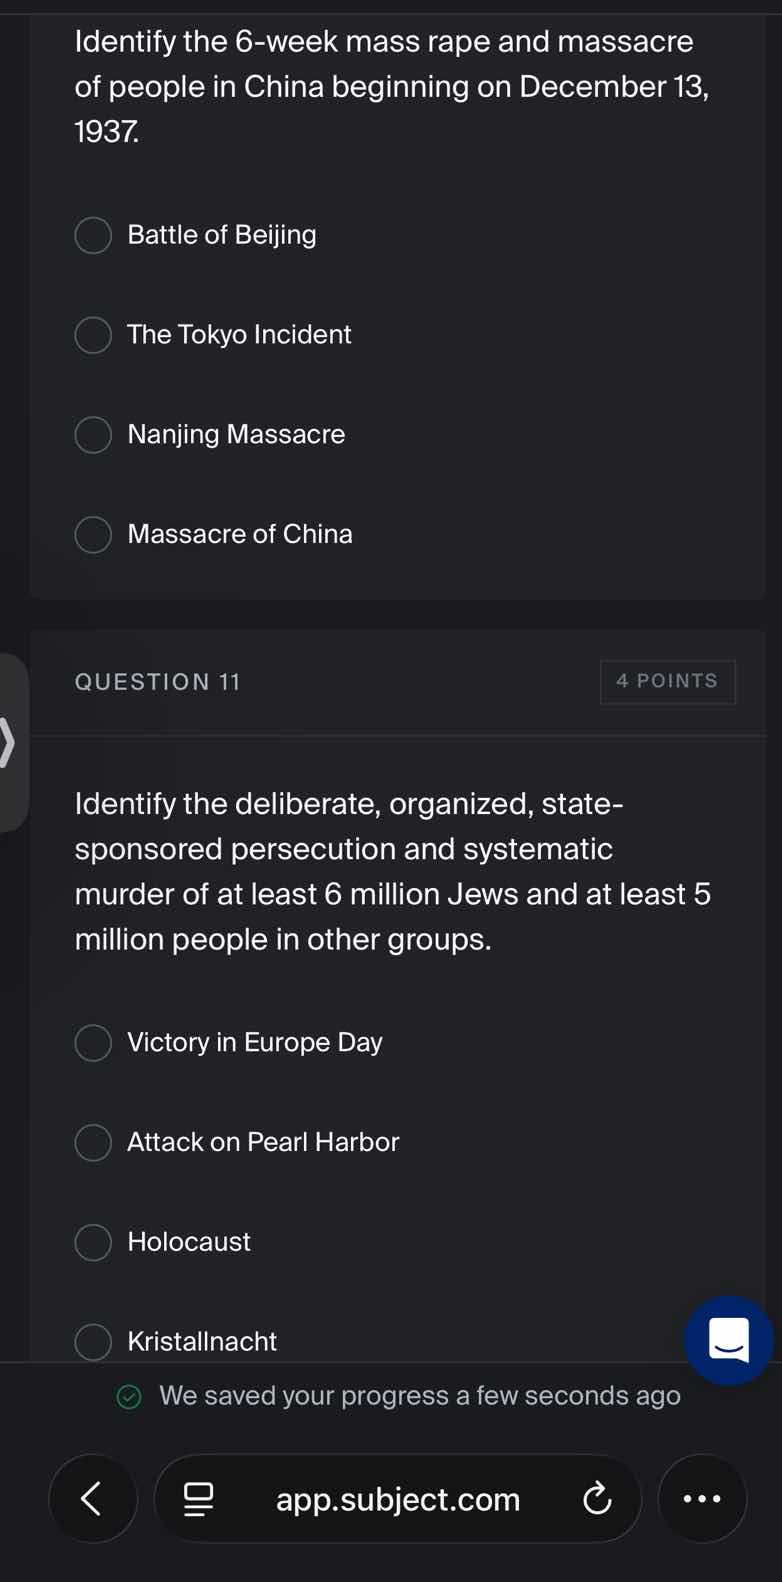The image size is (782, 1582).
Task: Choose the "Massacre of China" answer
Action: click(x=92, y=534)
